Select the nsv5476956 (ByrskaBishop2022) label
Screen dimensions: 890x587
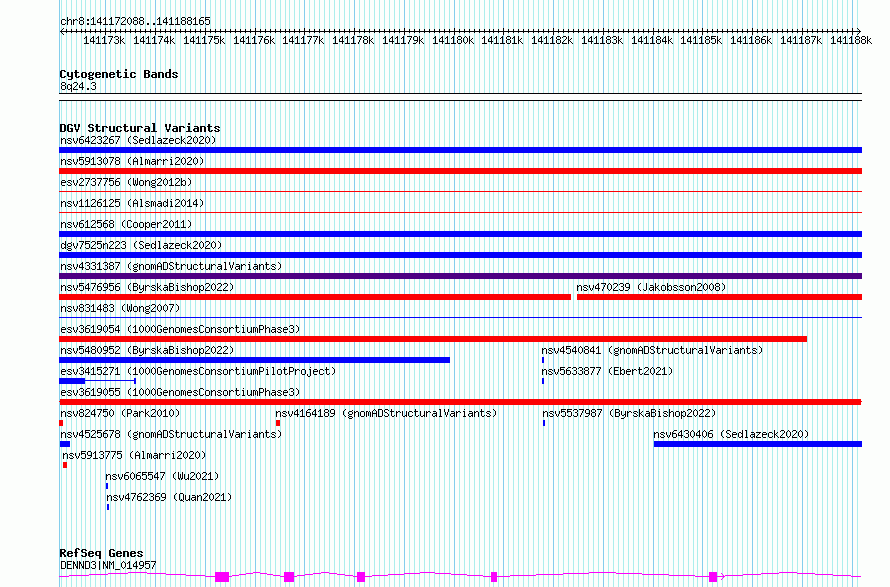[x=147, y=287]
